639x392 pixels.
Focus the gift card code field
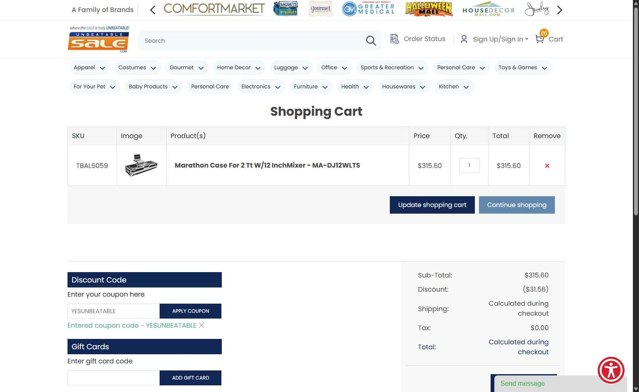coord(113,378)
